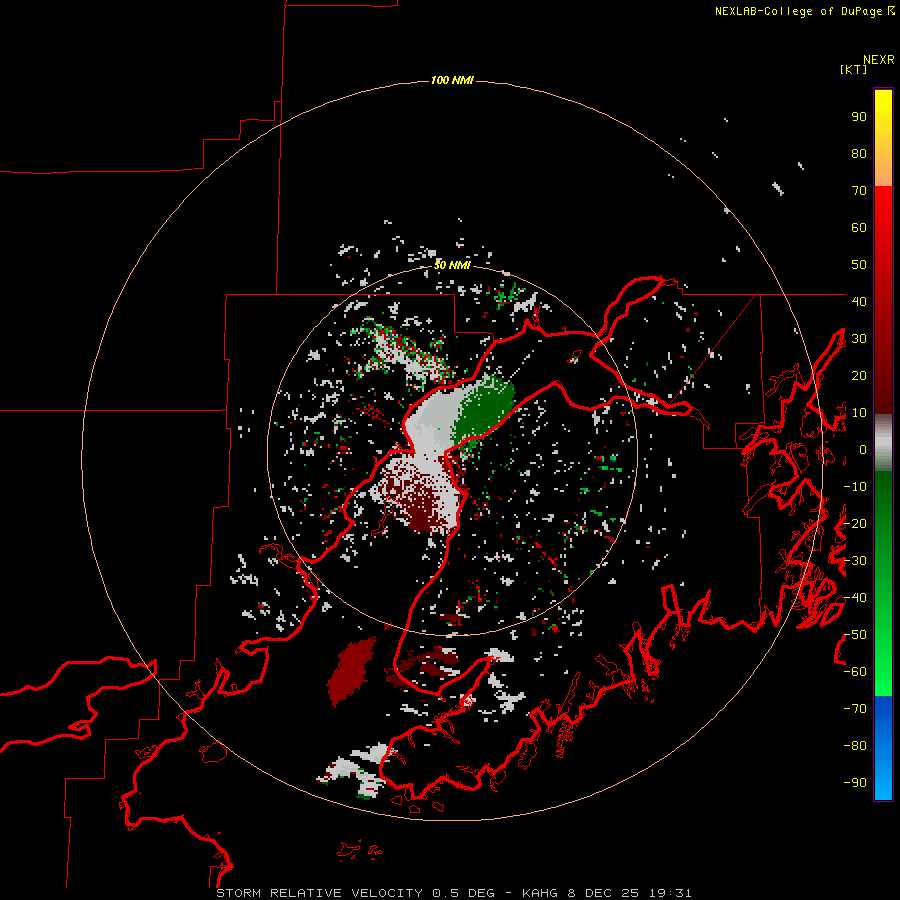Click the "NEXR" label above color scale
Viewport: 900px width, 900px height.
pos(879,60)
